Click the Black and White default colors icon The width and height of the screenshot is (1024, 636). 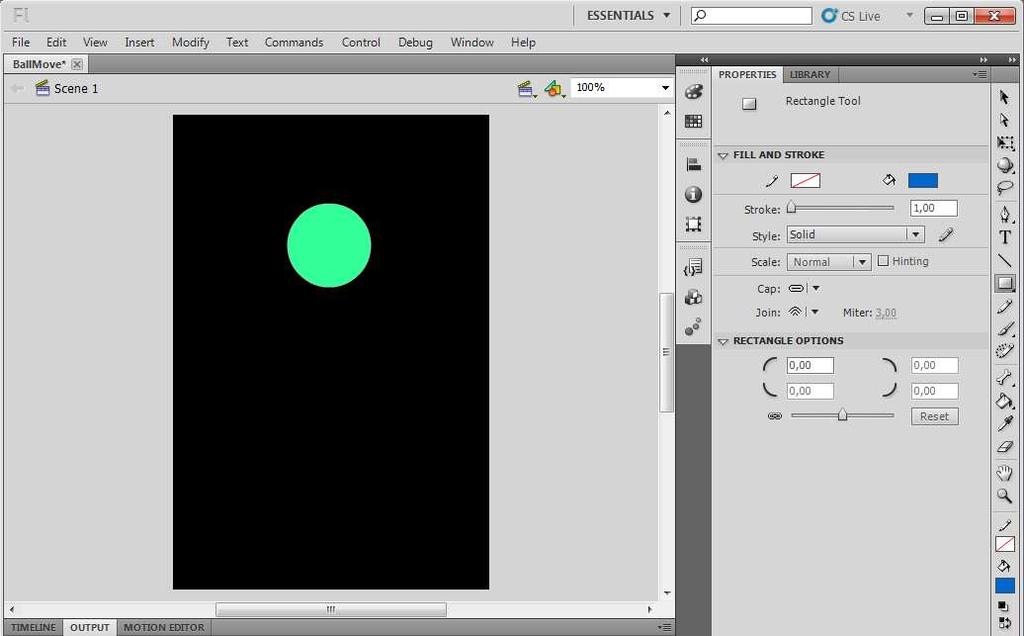pos(1003,607)
